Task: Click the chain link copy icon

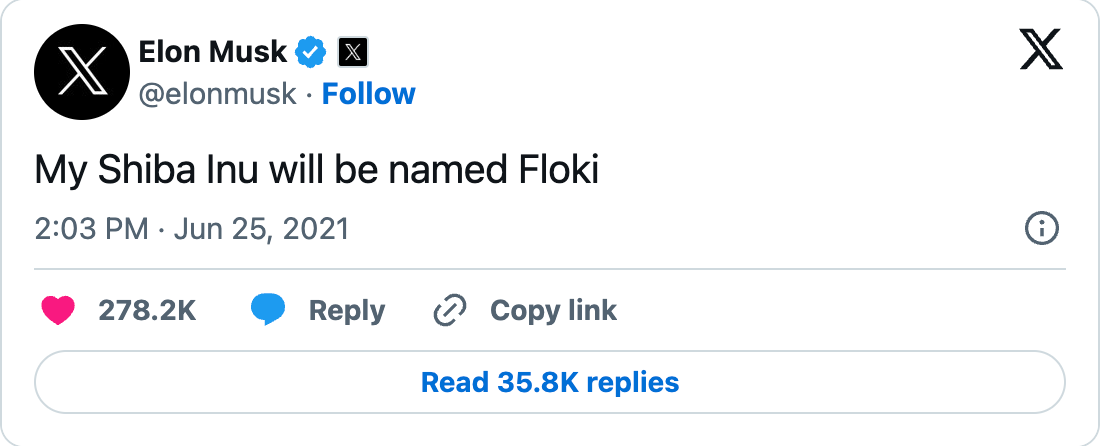Action: point(450,310)
